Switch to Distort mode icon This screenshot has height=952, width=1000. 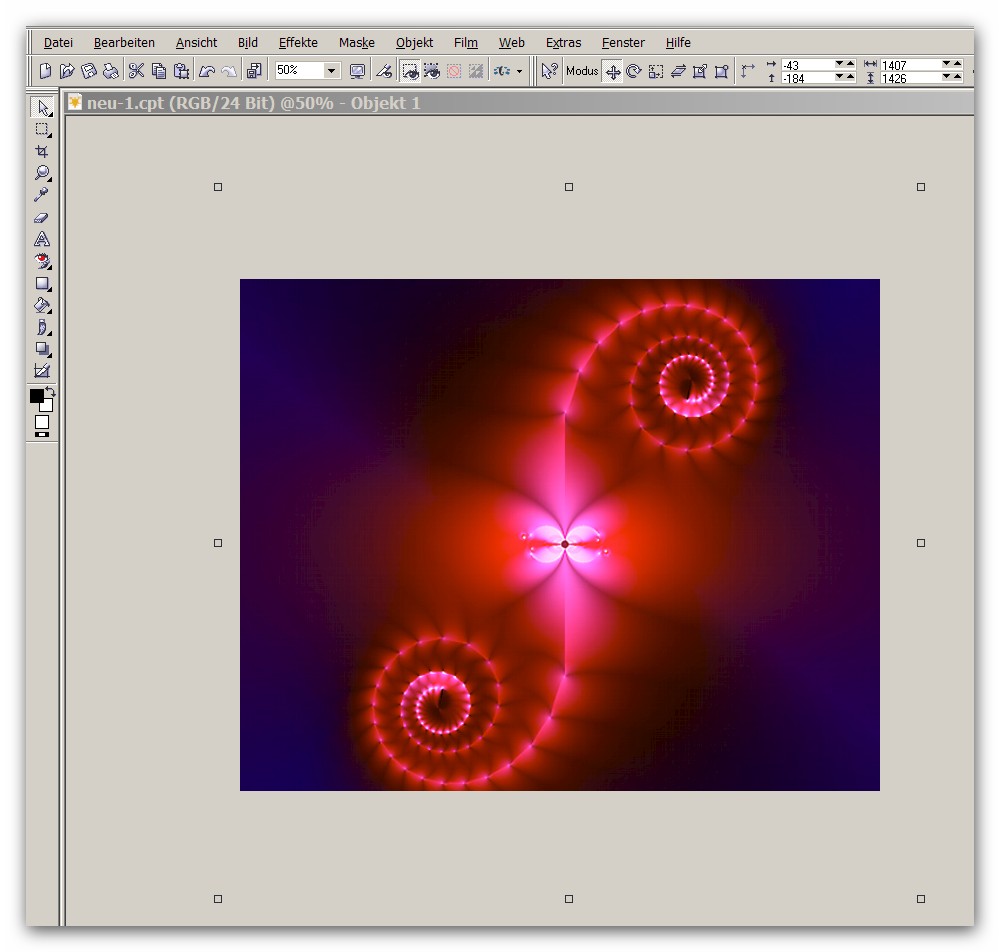click(x=700, y=71)
